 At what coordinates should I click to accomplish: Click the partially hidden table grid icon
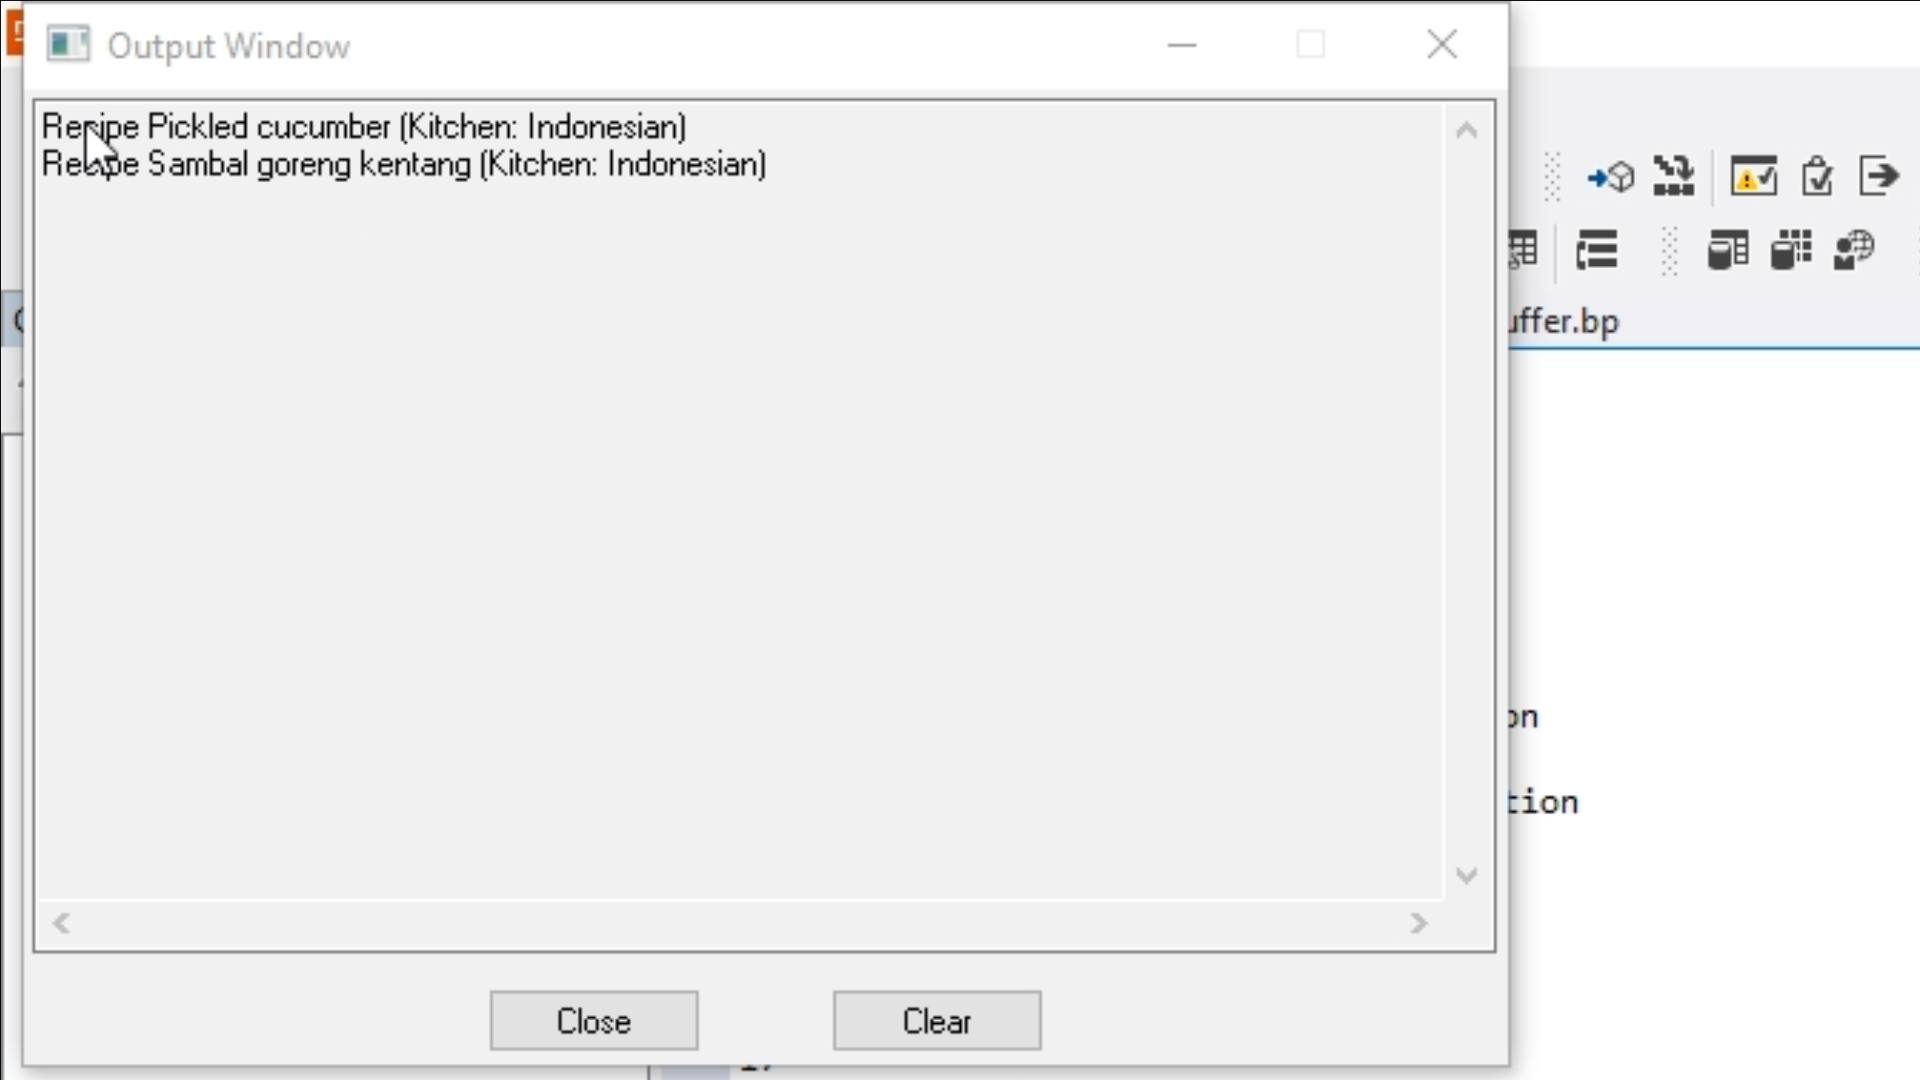tap(1523, 249)
